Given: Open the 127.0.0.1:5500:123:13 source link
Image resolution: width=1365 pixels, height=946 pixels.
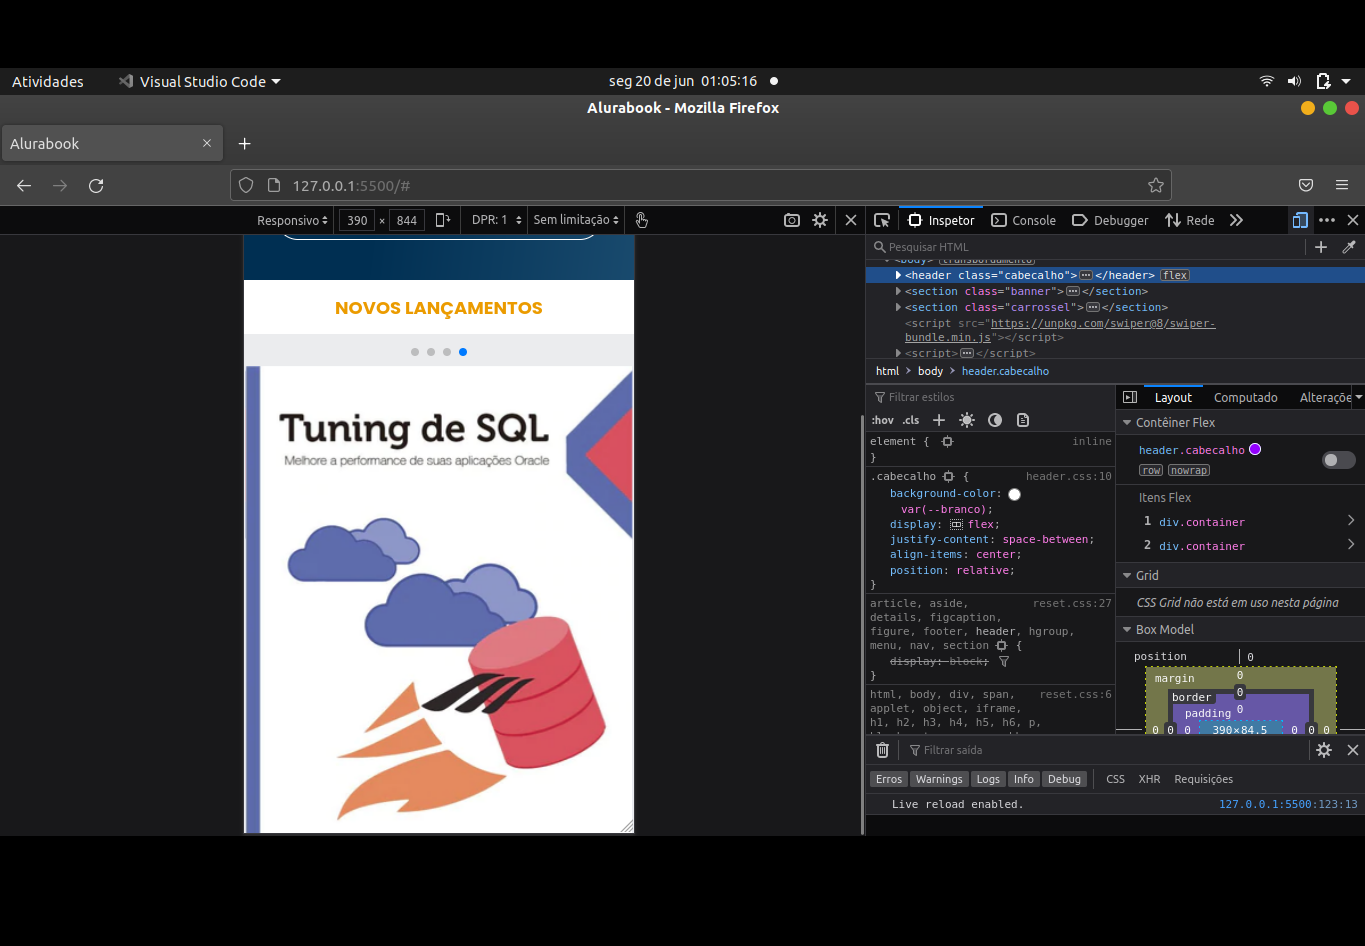Looking at the screenshot, I should pos(1288,804).
